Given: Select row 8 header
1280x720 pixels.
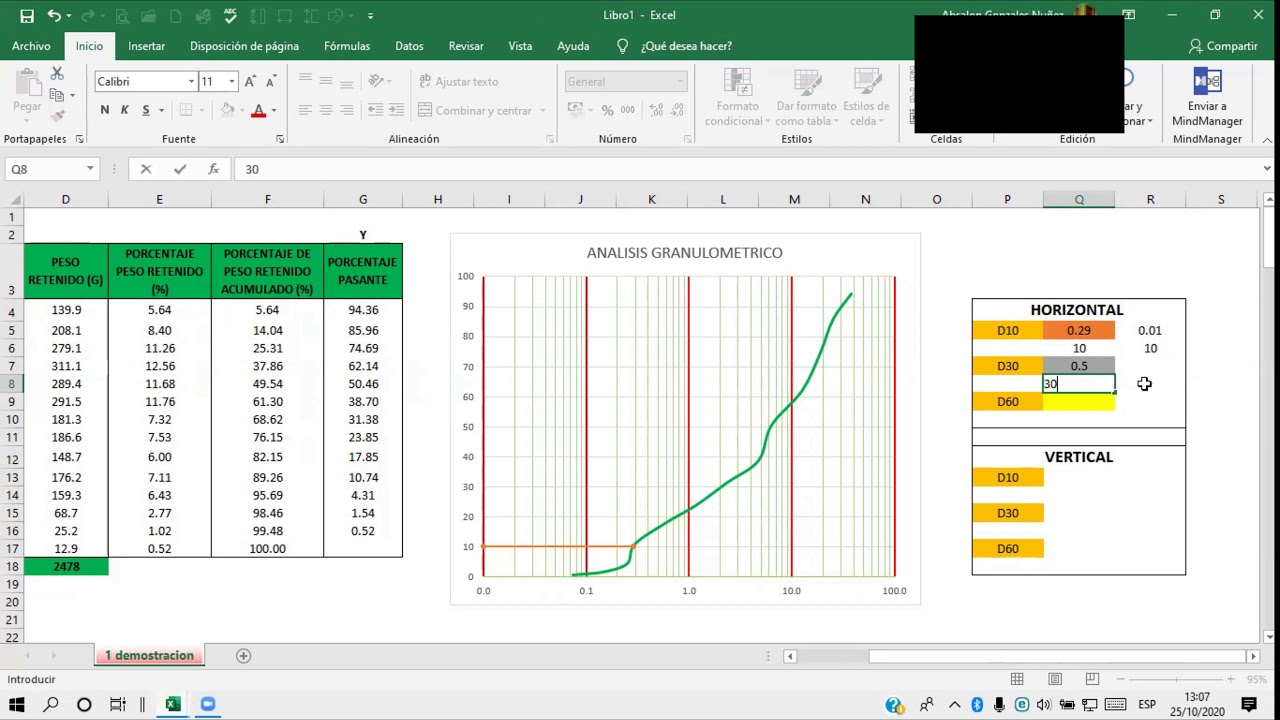Looking at the screenshot, I should (x=11, y=384).
